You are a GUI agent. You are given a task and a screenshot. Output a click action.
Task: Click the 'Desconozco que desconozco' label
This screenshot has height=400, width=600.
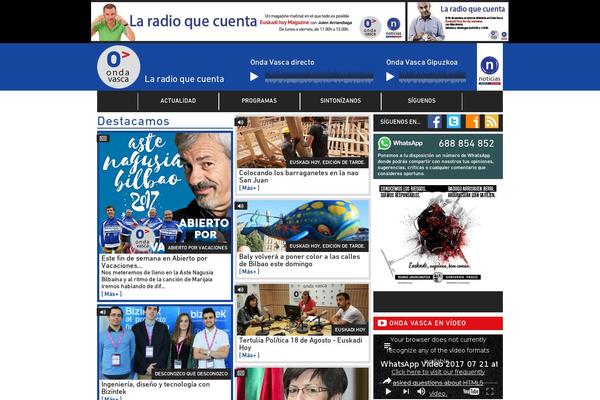click(191, 374)
